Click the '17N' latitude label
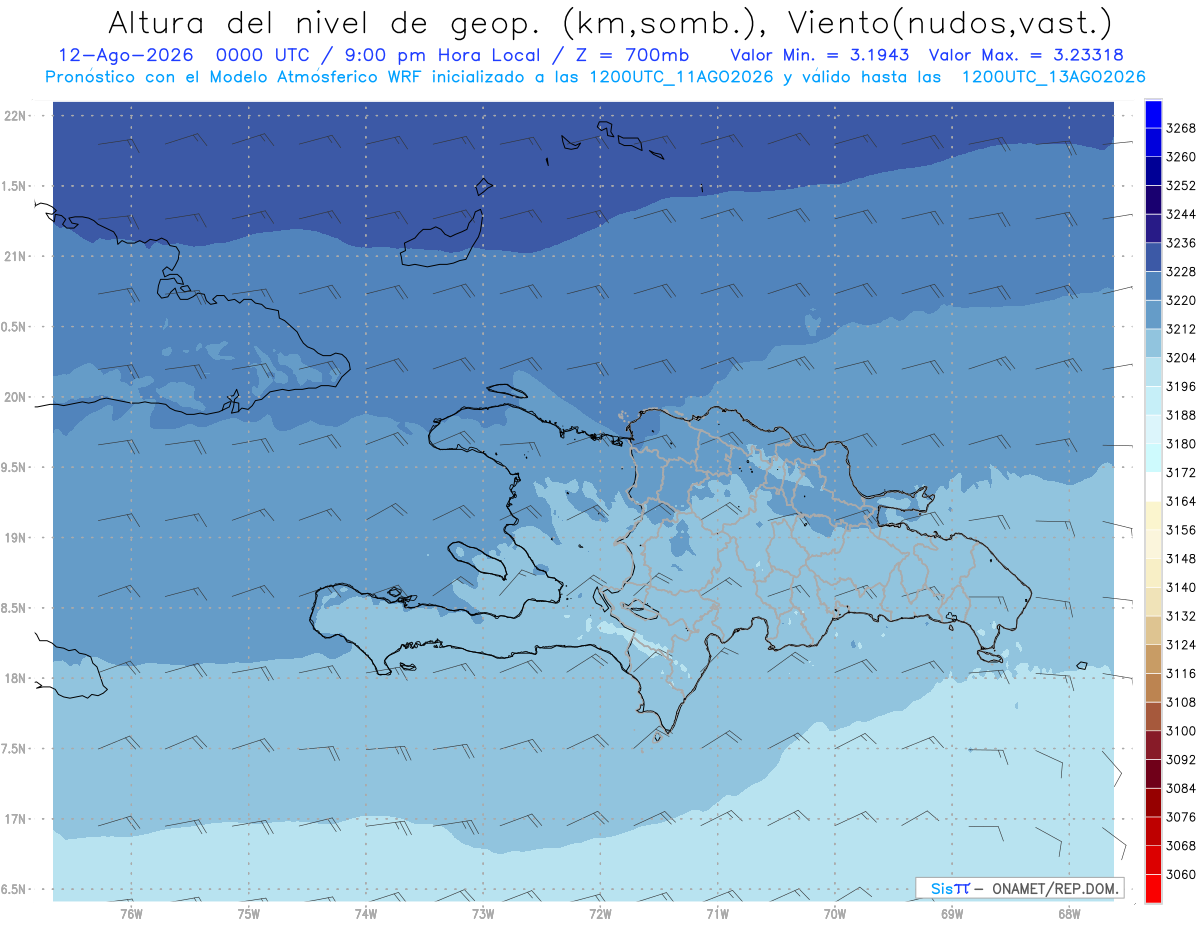The height and width of the screenshot is (927, 1200). tap(16, 819)
